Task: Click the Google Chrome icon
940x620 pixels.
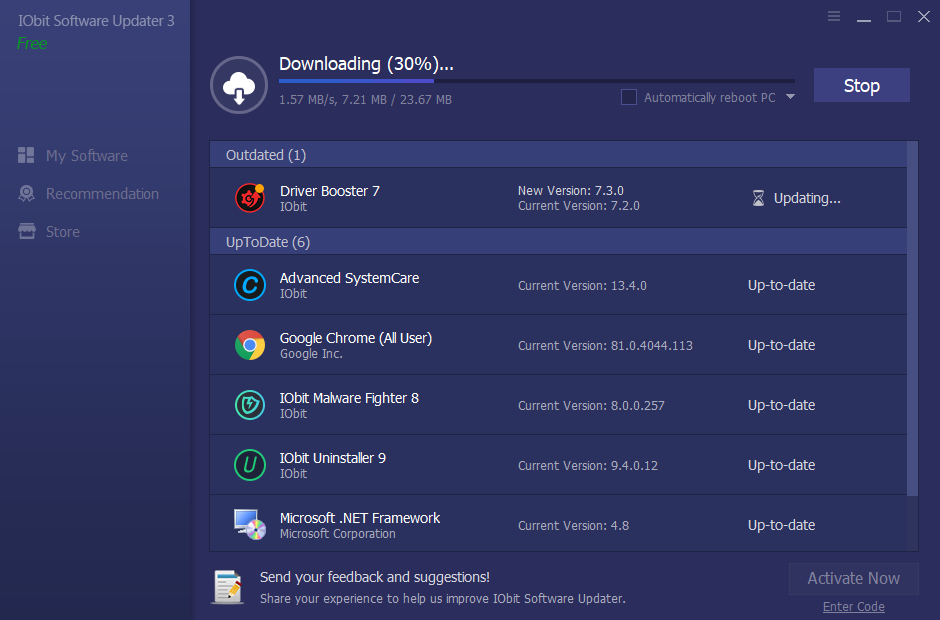Action: click(249, 345)
